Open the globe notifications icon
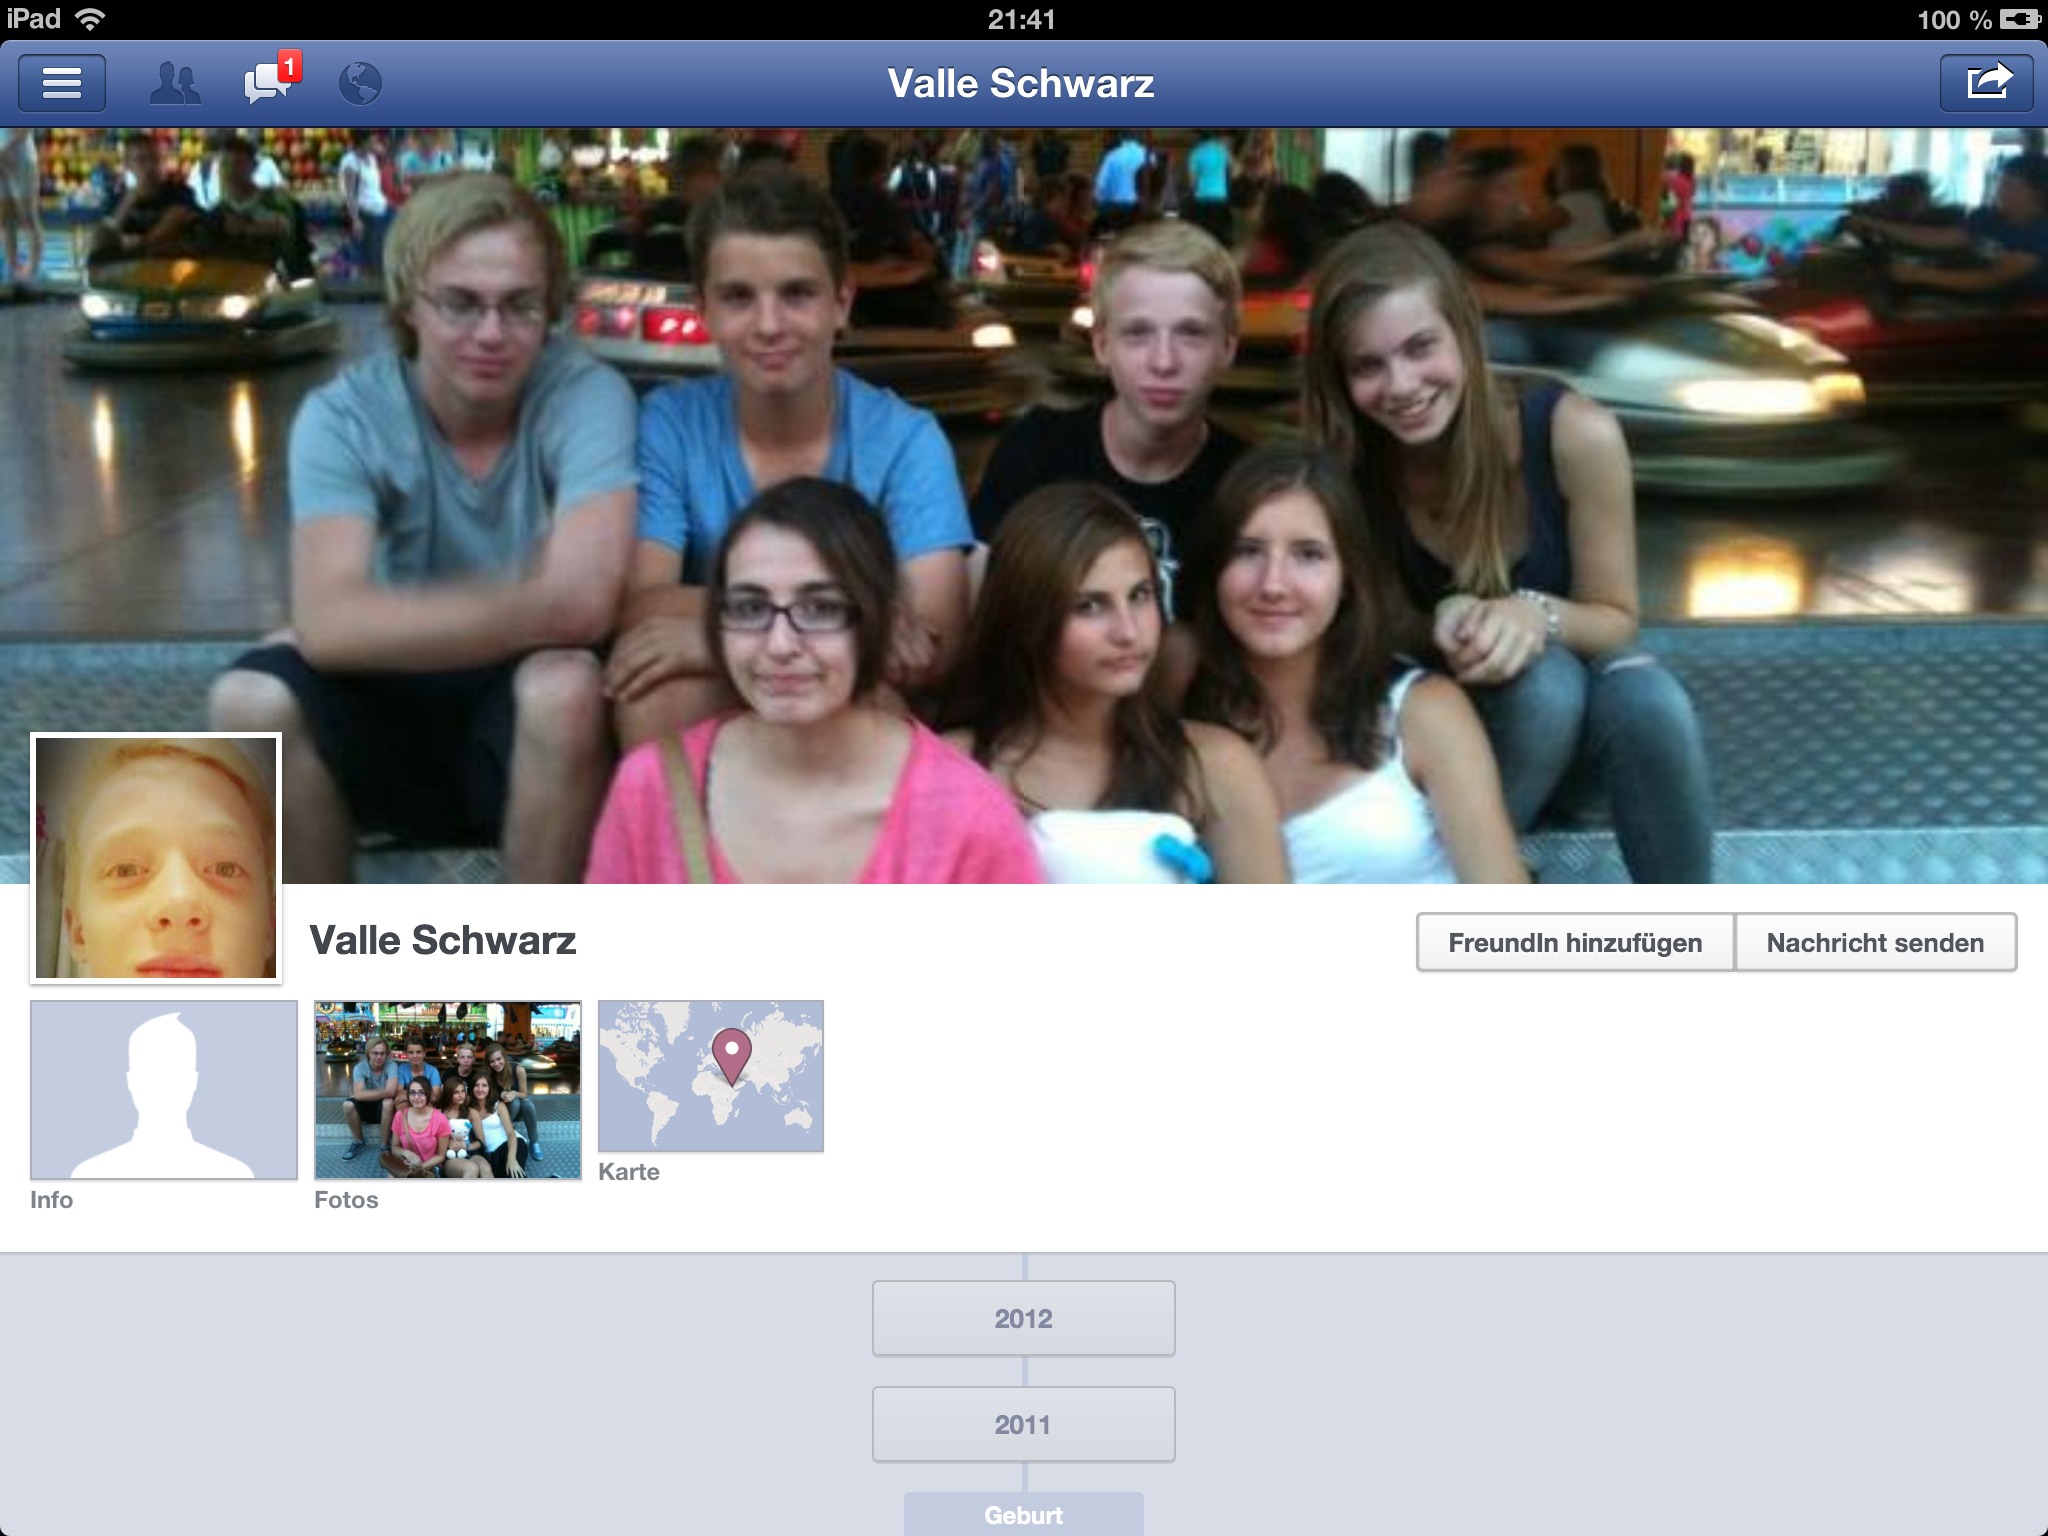 pos(359,83)
